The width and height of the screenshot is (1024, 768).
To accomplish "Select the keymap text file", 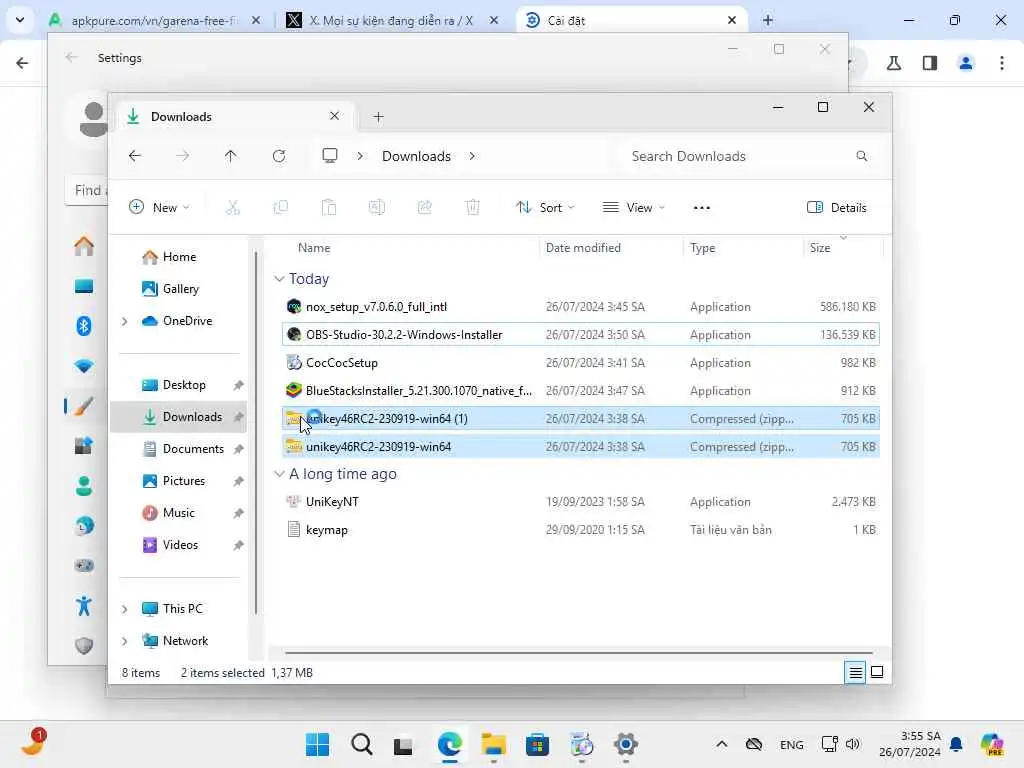I will pyautogui.click(x=581, y=530).
